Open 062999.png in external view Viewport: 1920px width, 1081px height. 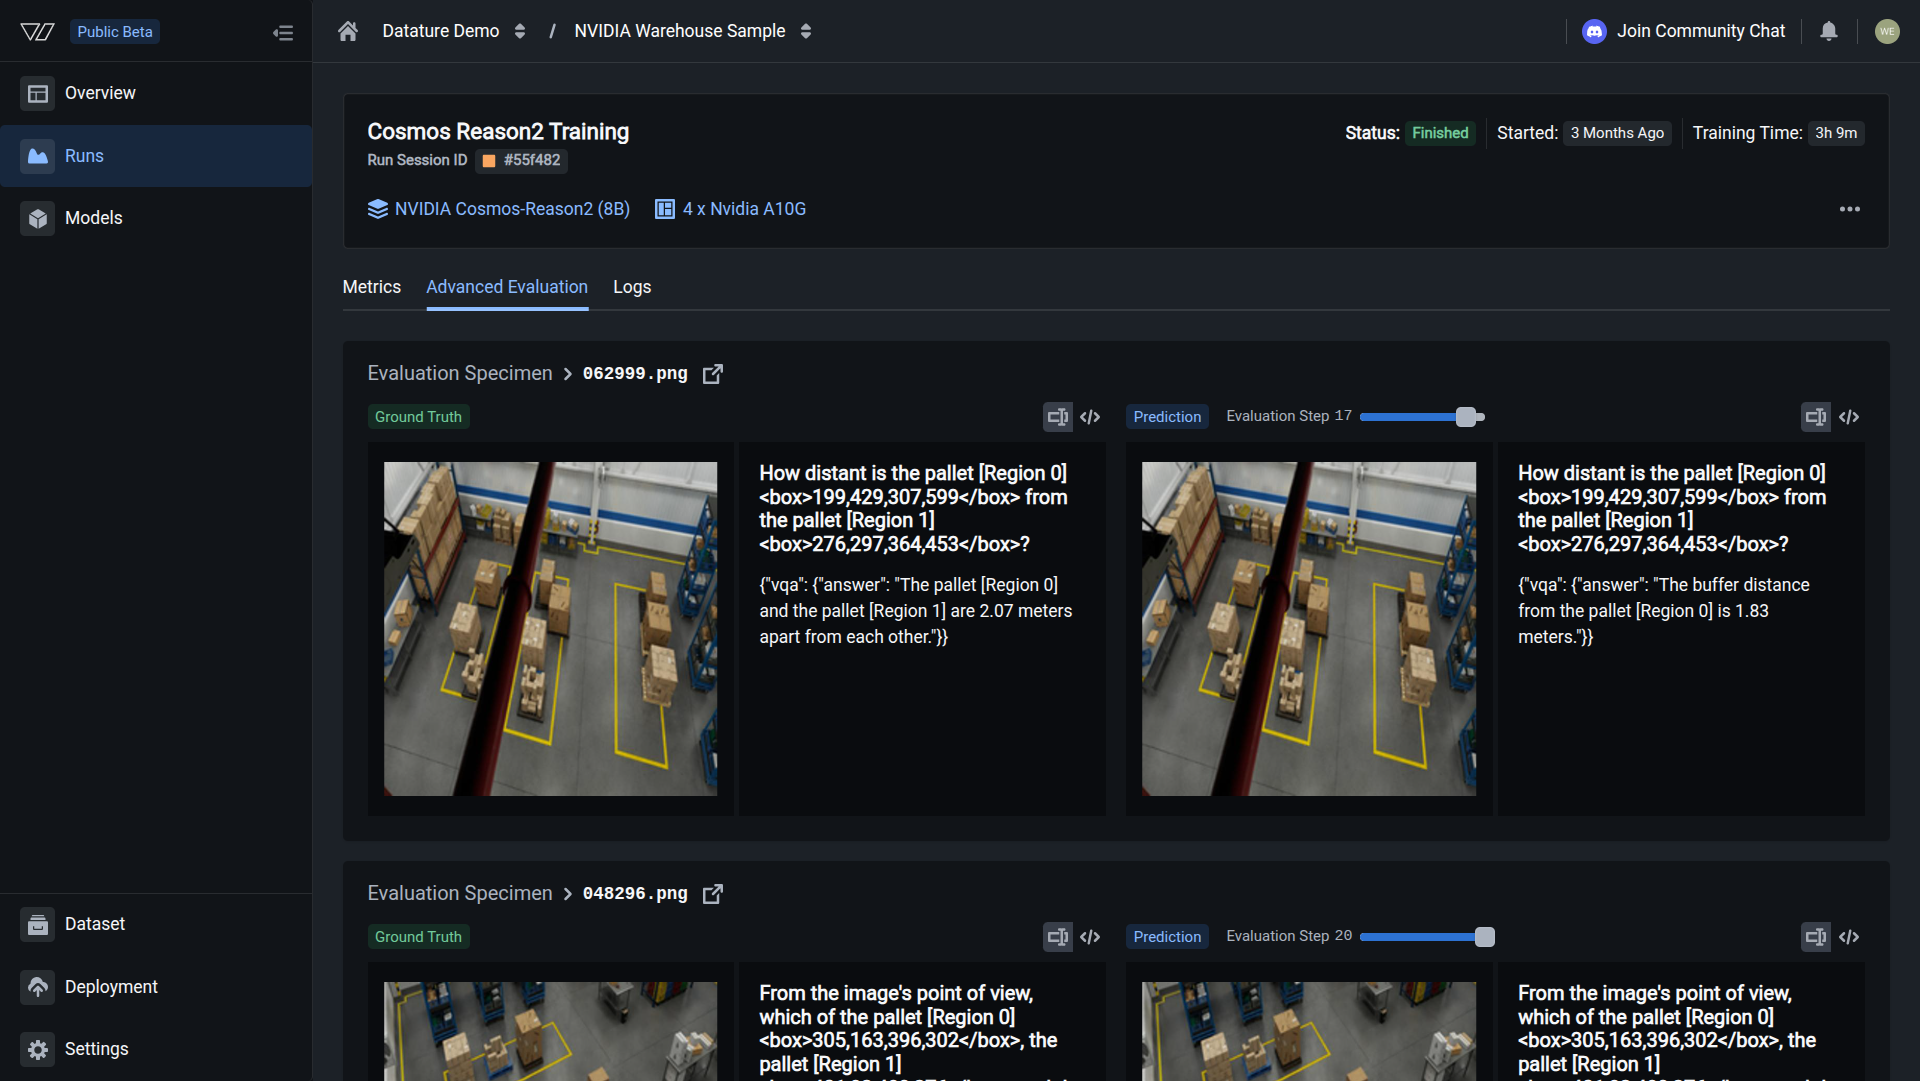[x=713, y=374]
